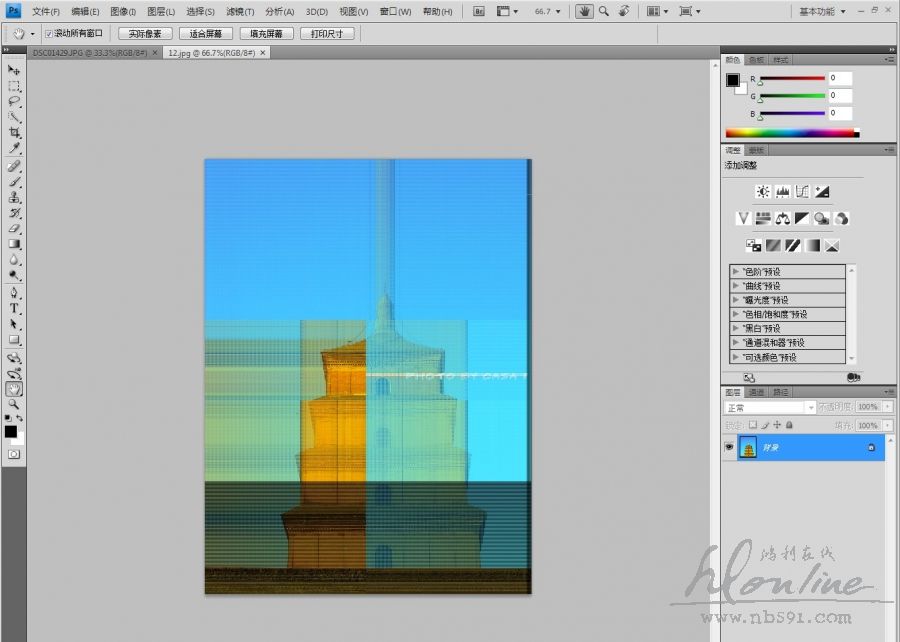Select the Horizontal Type tool
Image resolution: width=900 pixels, height=642 pixels.
coord(15,309)
